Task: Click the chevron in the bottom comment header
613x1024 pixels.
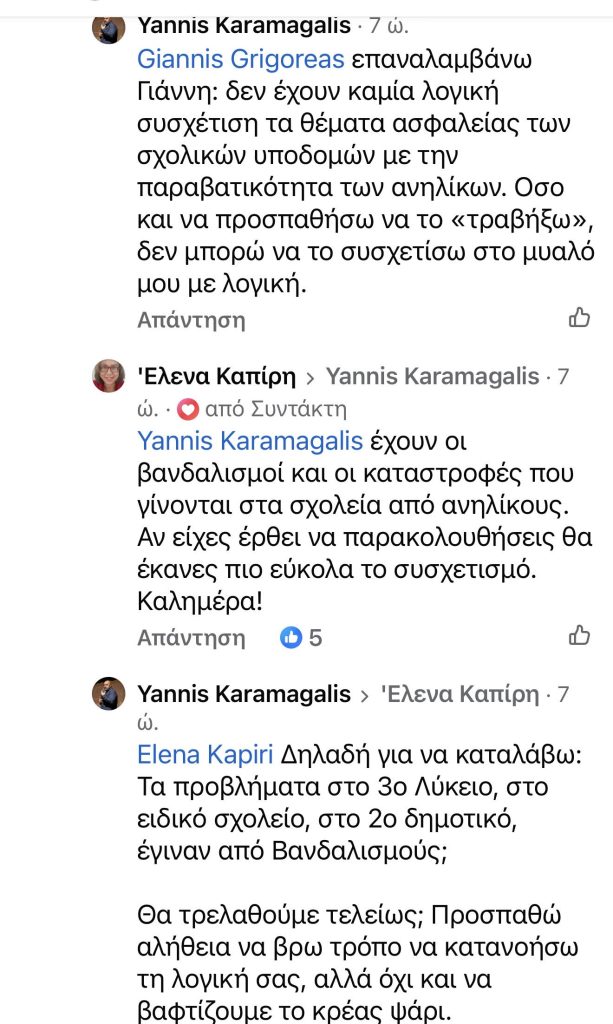Action: [366, 694]
